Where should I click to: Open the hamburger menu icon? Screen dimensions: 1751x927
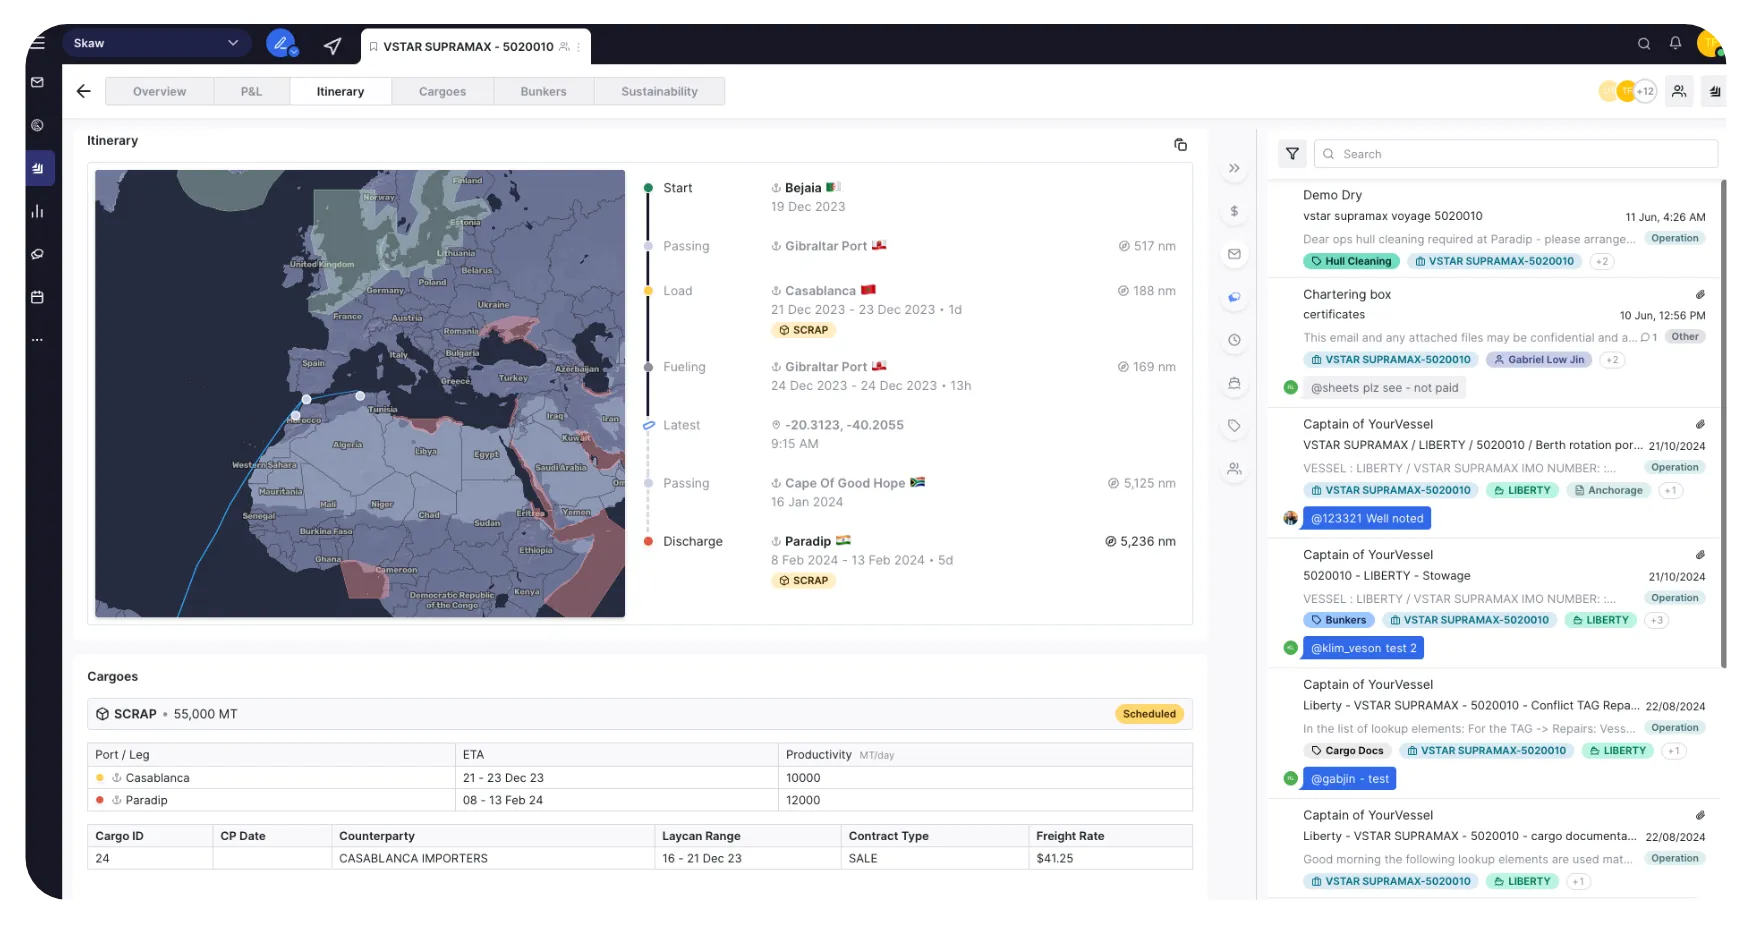tap(38, 43)
